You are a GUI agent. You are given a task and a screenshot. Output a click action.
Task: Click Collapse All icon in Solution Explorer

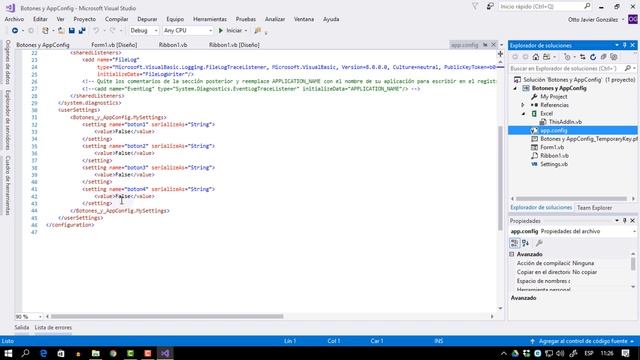tap(603, 57)
